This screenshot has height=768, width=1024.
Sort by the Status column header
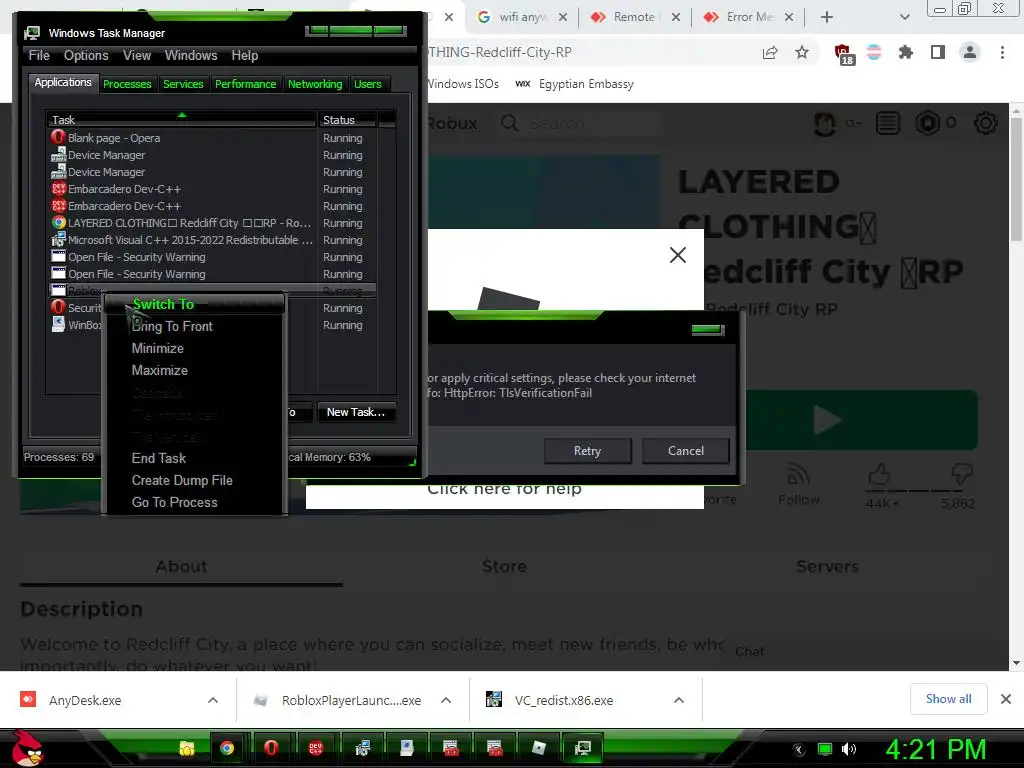coord(347,120)
